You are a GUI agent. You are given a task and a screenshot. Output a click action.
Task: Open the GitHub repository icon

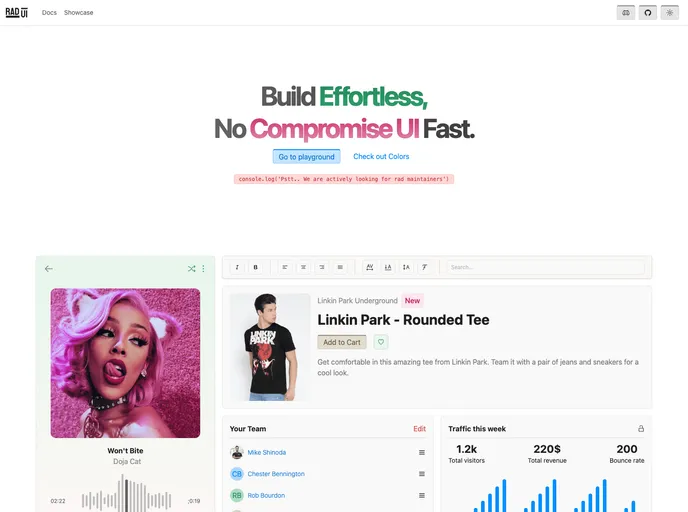[648, 13]
